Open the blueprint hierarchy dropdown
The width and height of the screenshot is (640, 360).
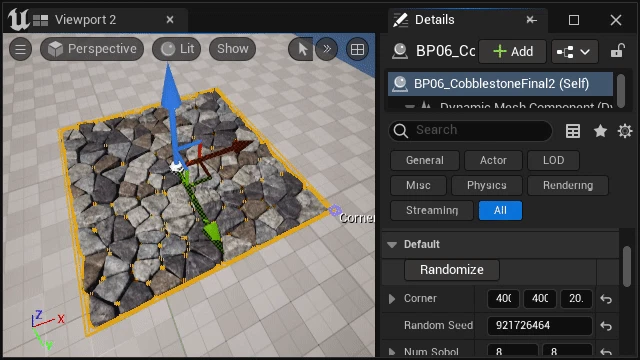tap(575, 51)
